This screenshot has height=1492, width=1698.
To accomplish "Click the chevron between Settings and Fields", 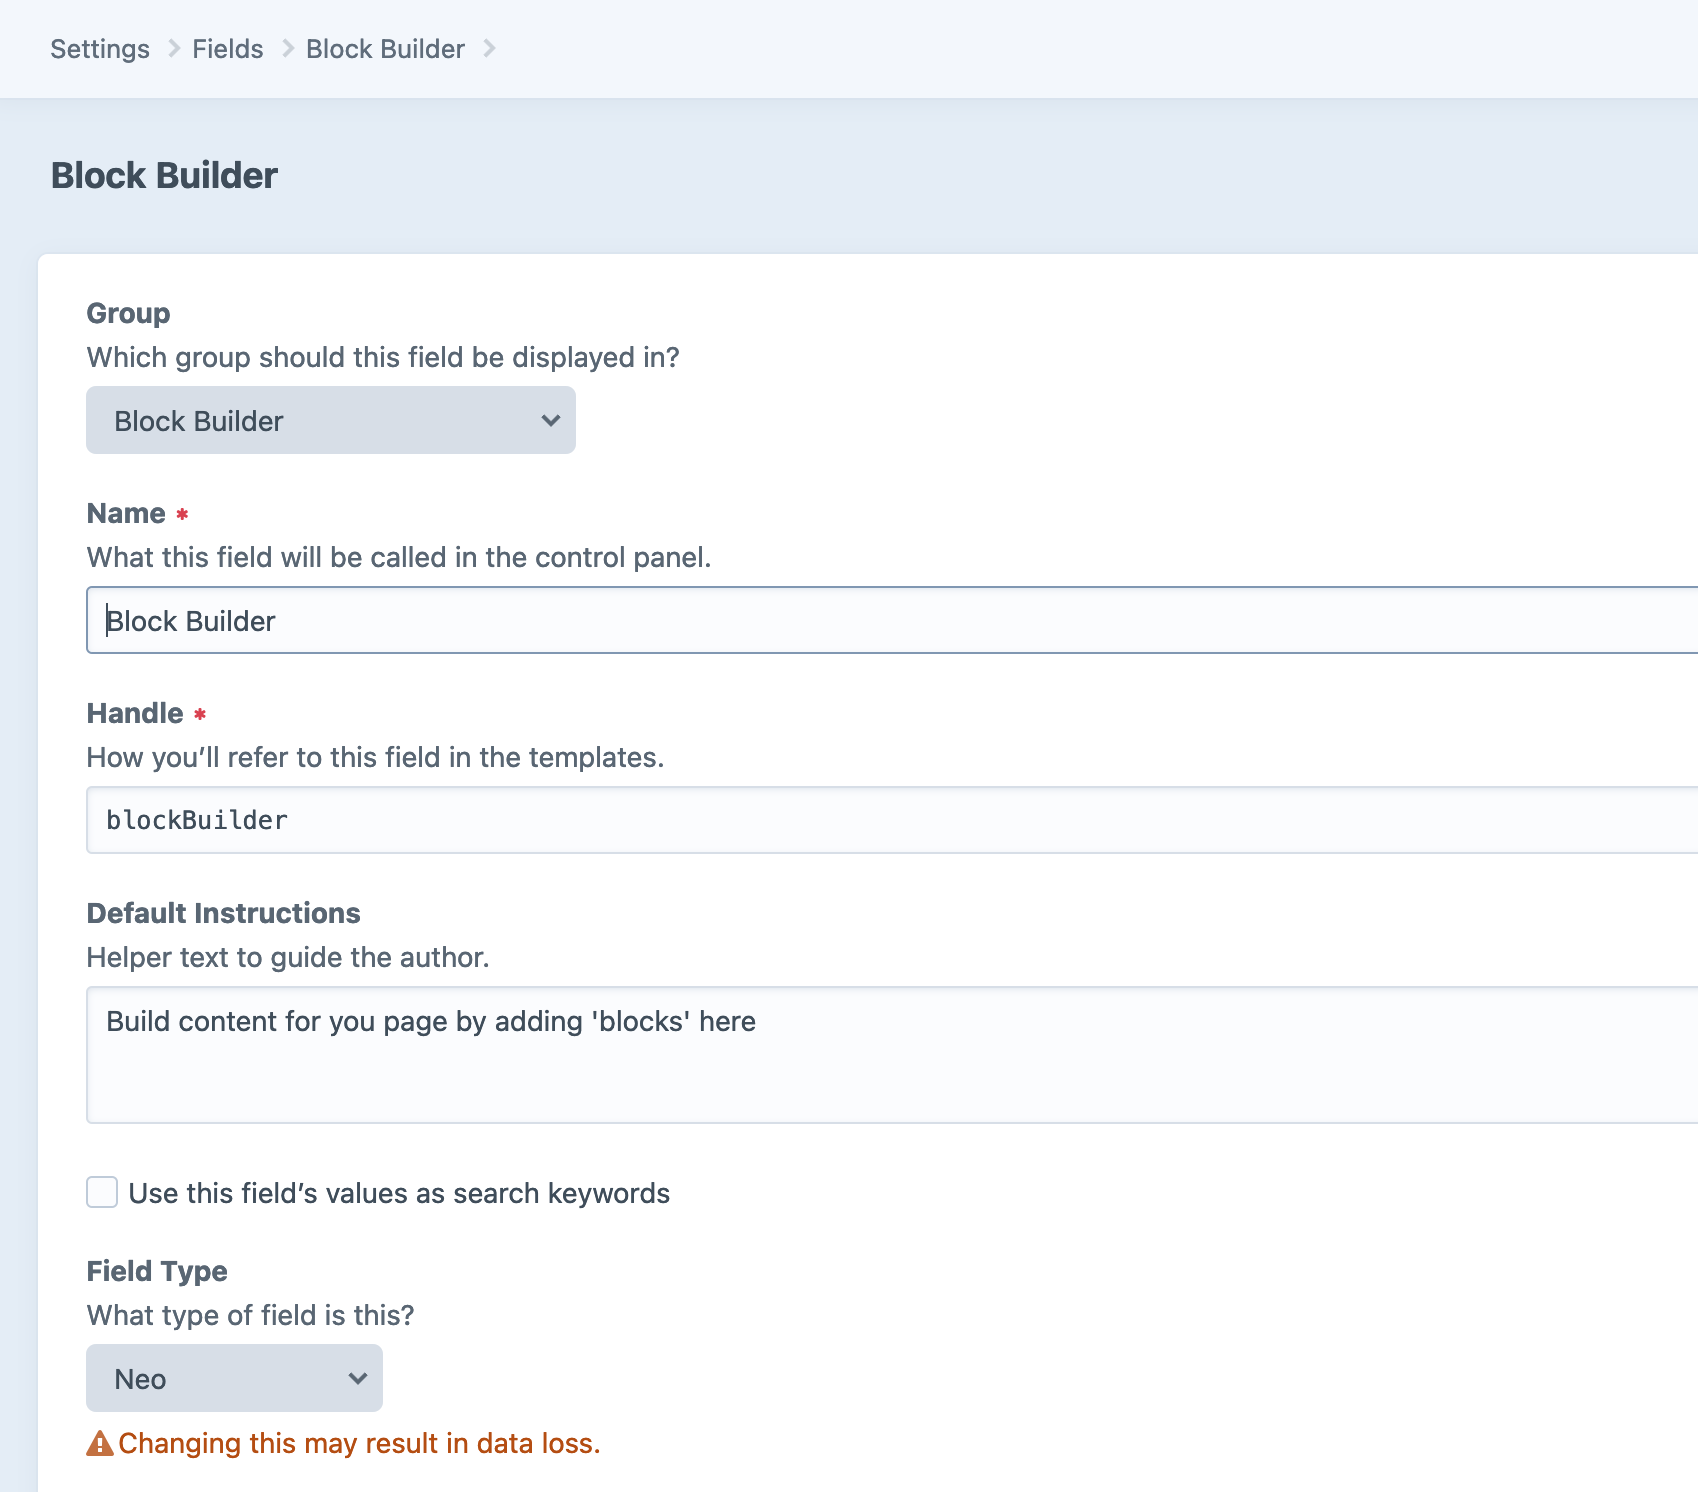I will click(173, 49).
